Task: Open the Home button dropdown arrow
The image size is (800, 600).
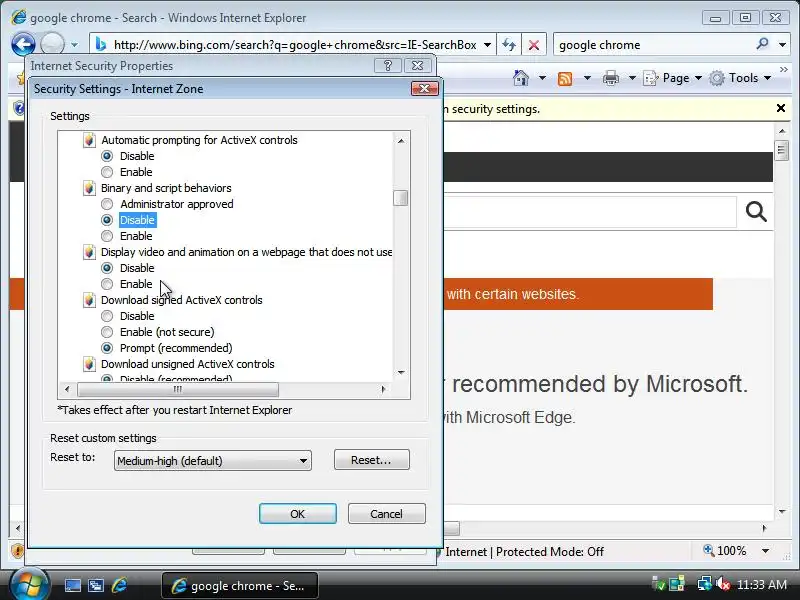Action: tap(542, 78)
